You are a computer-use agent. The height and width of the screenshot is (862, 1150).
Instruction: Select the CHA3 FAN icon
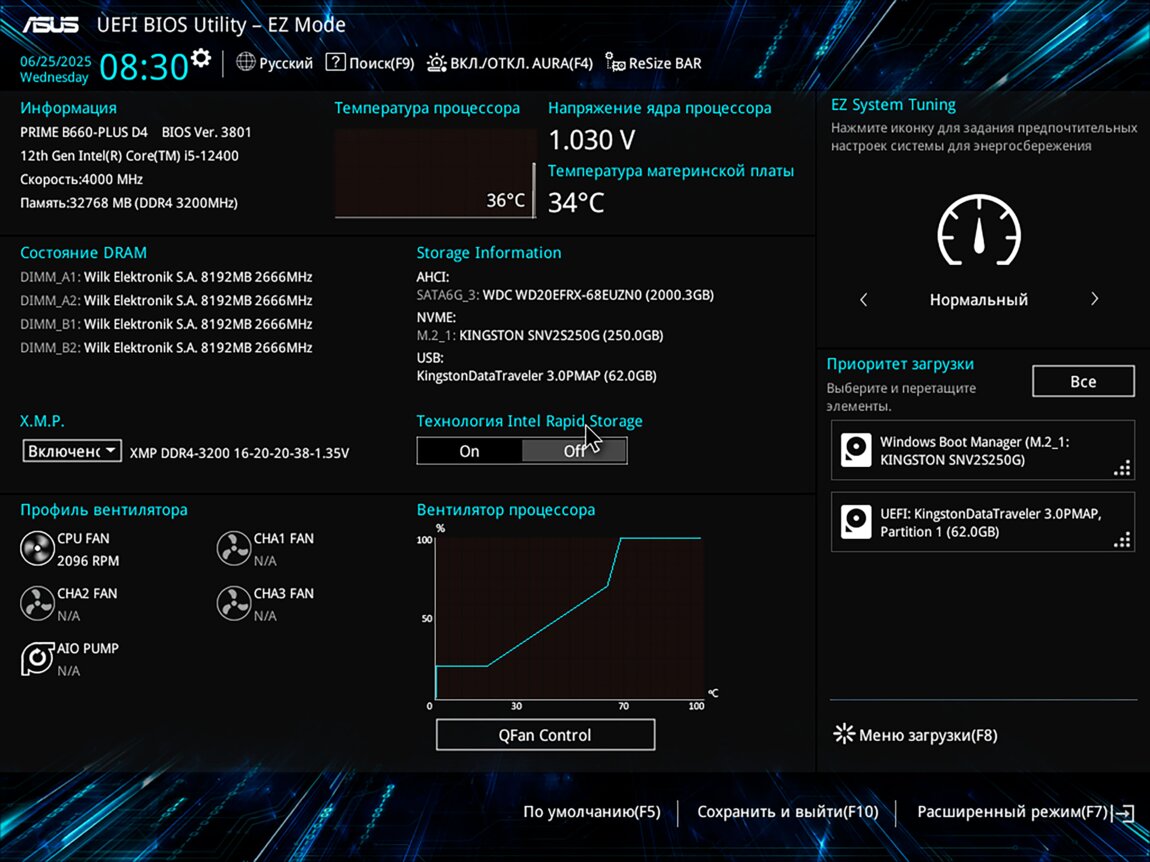[233, 603]
